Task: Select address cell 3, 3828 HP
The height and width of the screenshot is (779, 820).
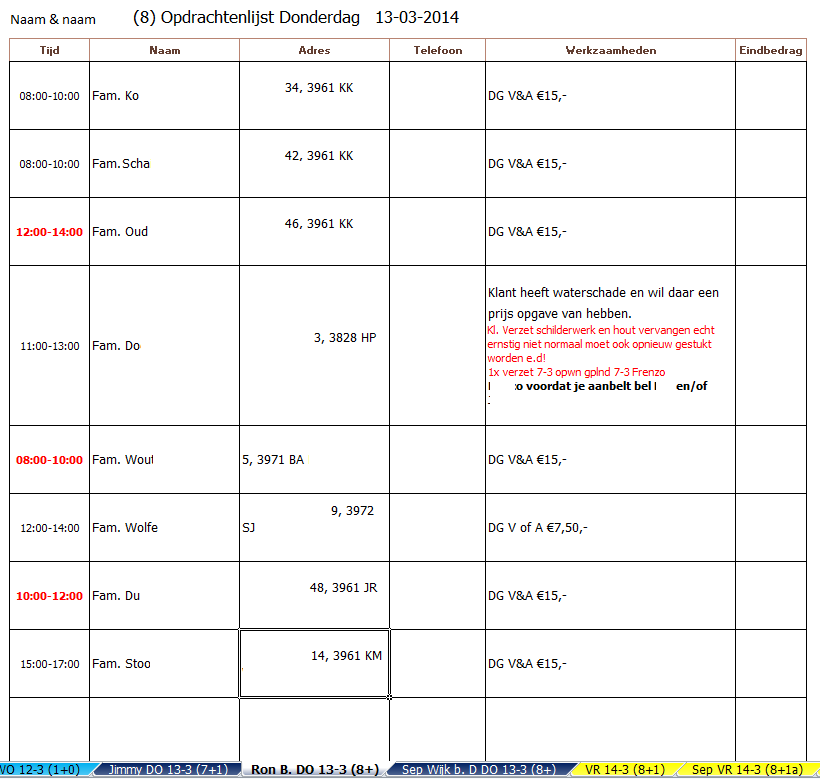Action: coord(314,346)
